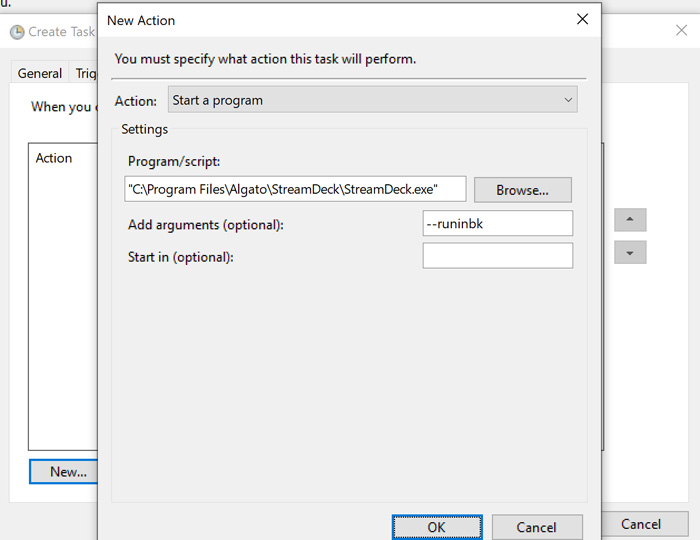This screenshot has height=540, width=700.
Task: Cancel the Create Task window
Action: point(640,524)
